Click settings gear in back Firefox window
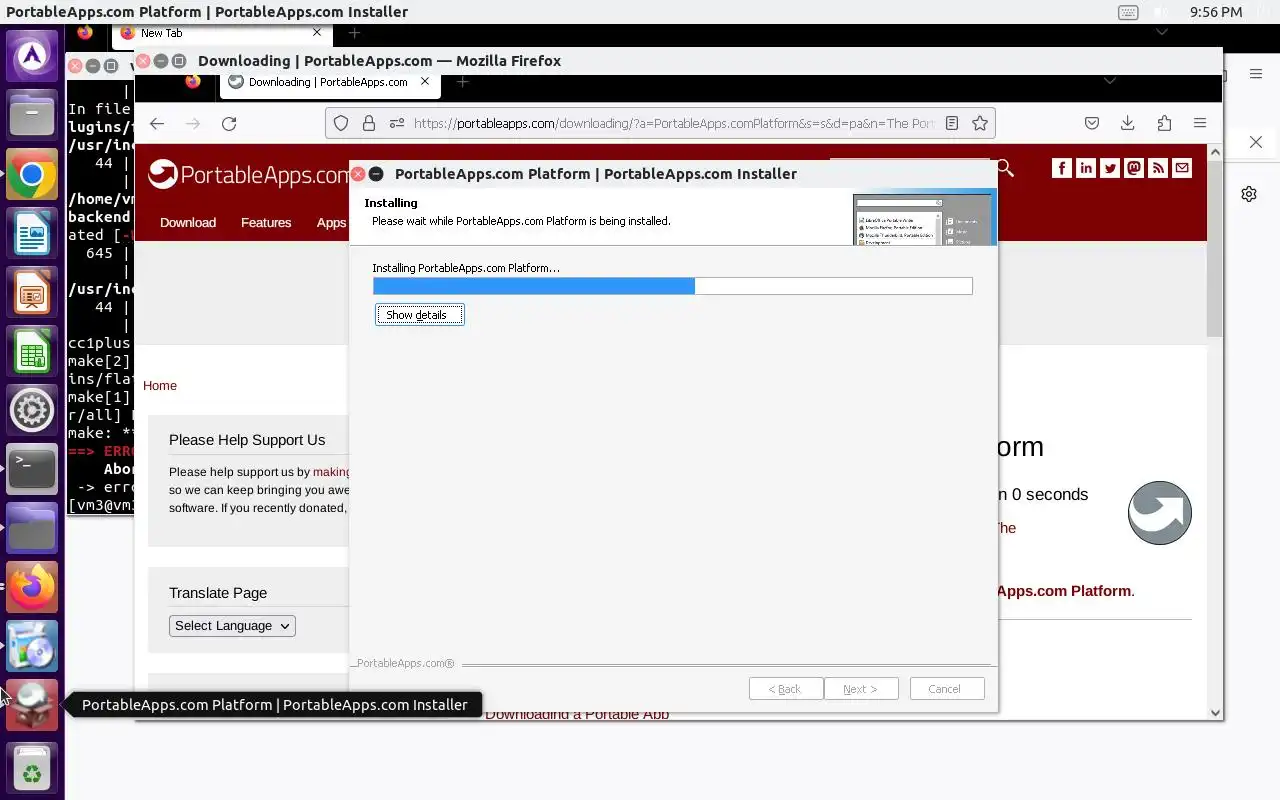Image resolution: width=1280 pixels, height=800 pixels. point(1249,194)
